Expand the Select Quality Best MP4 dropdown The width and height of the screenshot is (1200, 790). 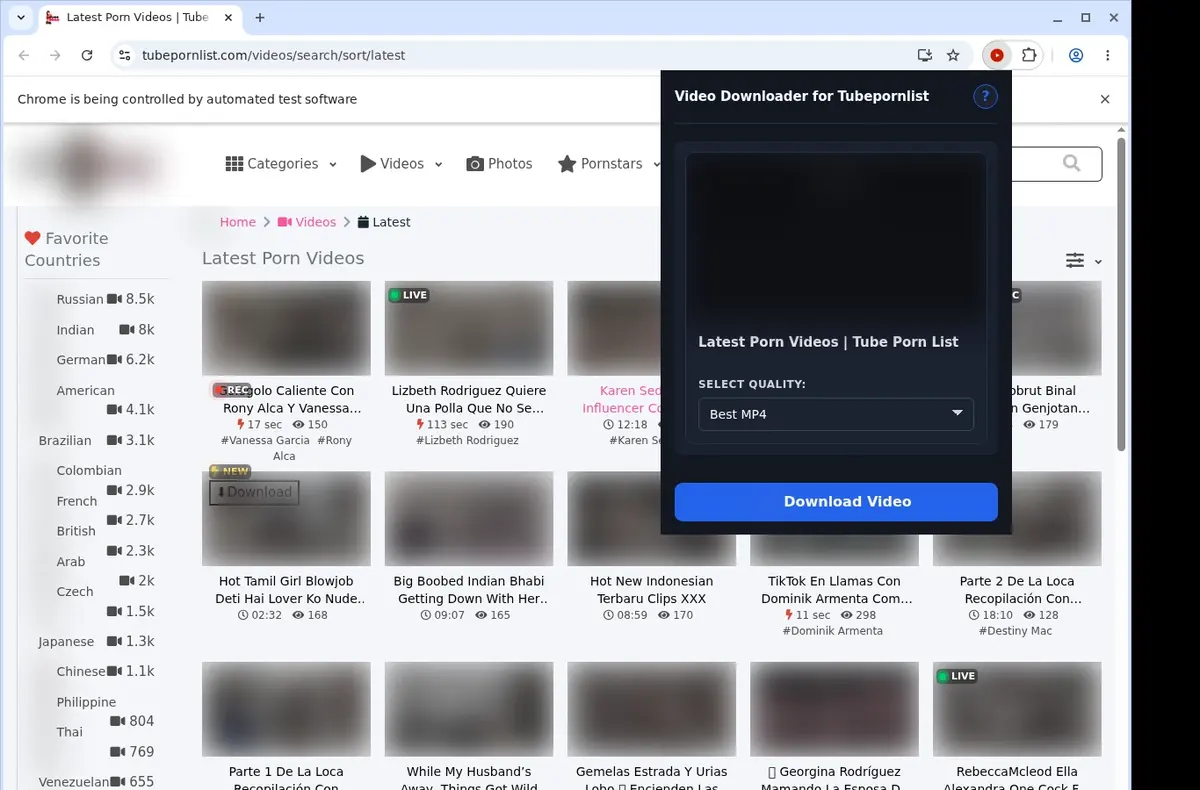836,414
